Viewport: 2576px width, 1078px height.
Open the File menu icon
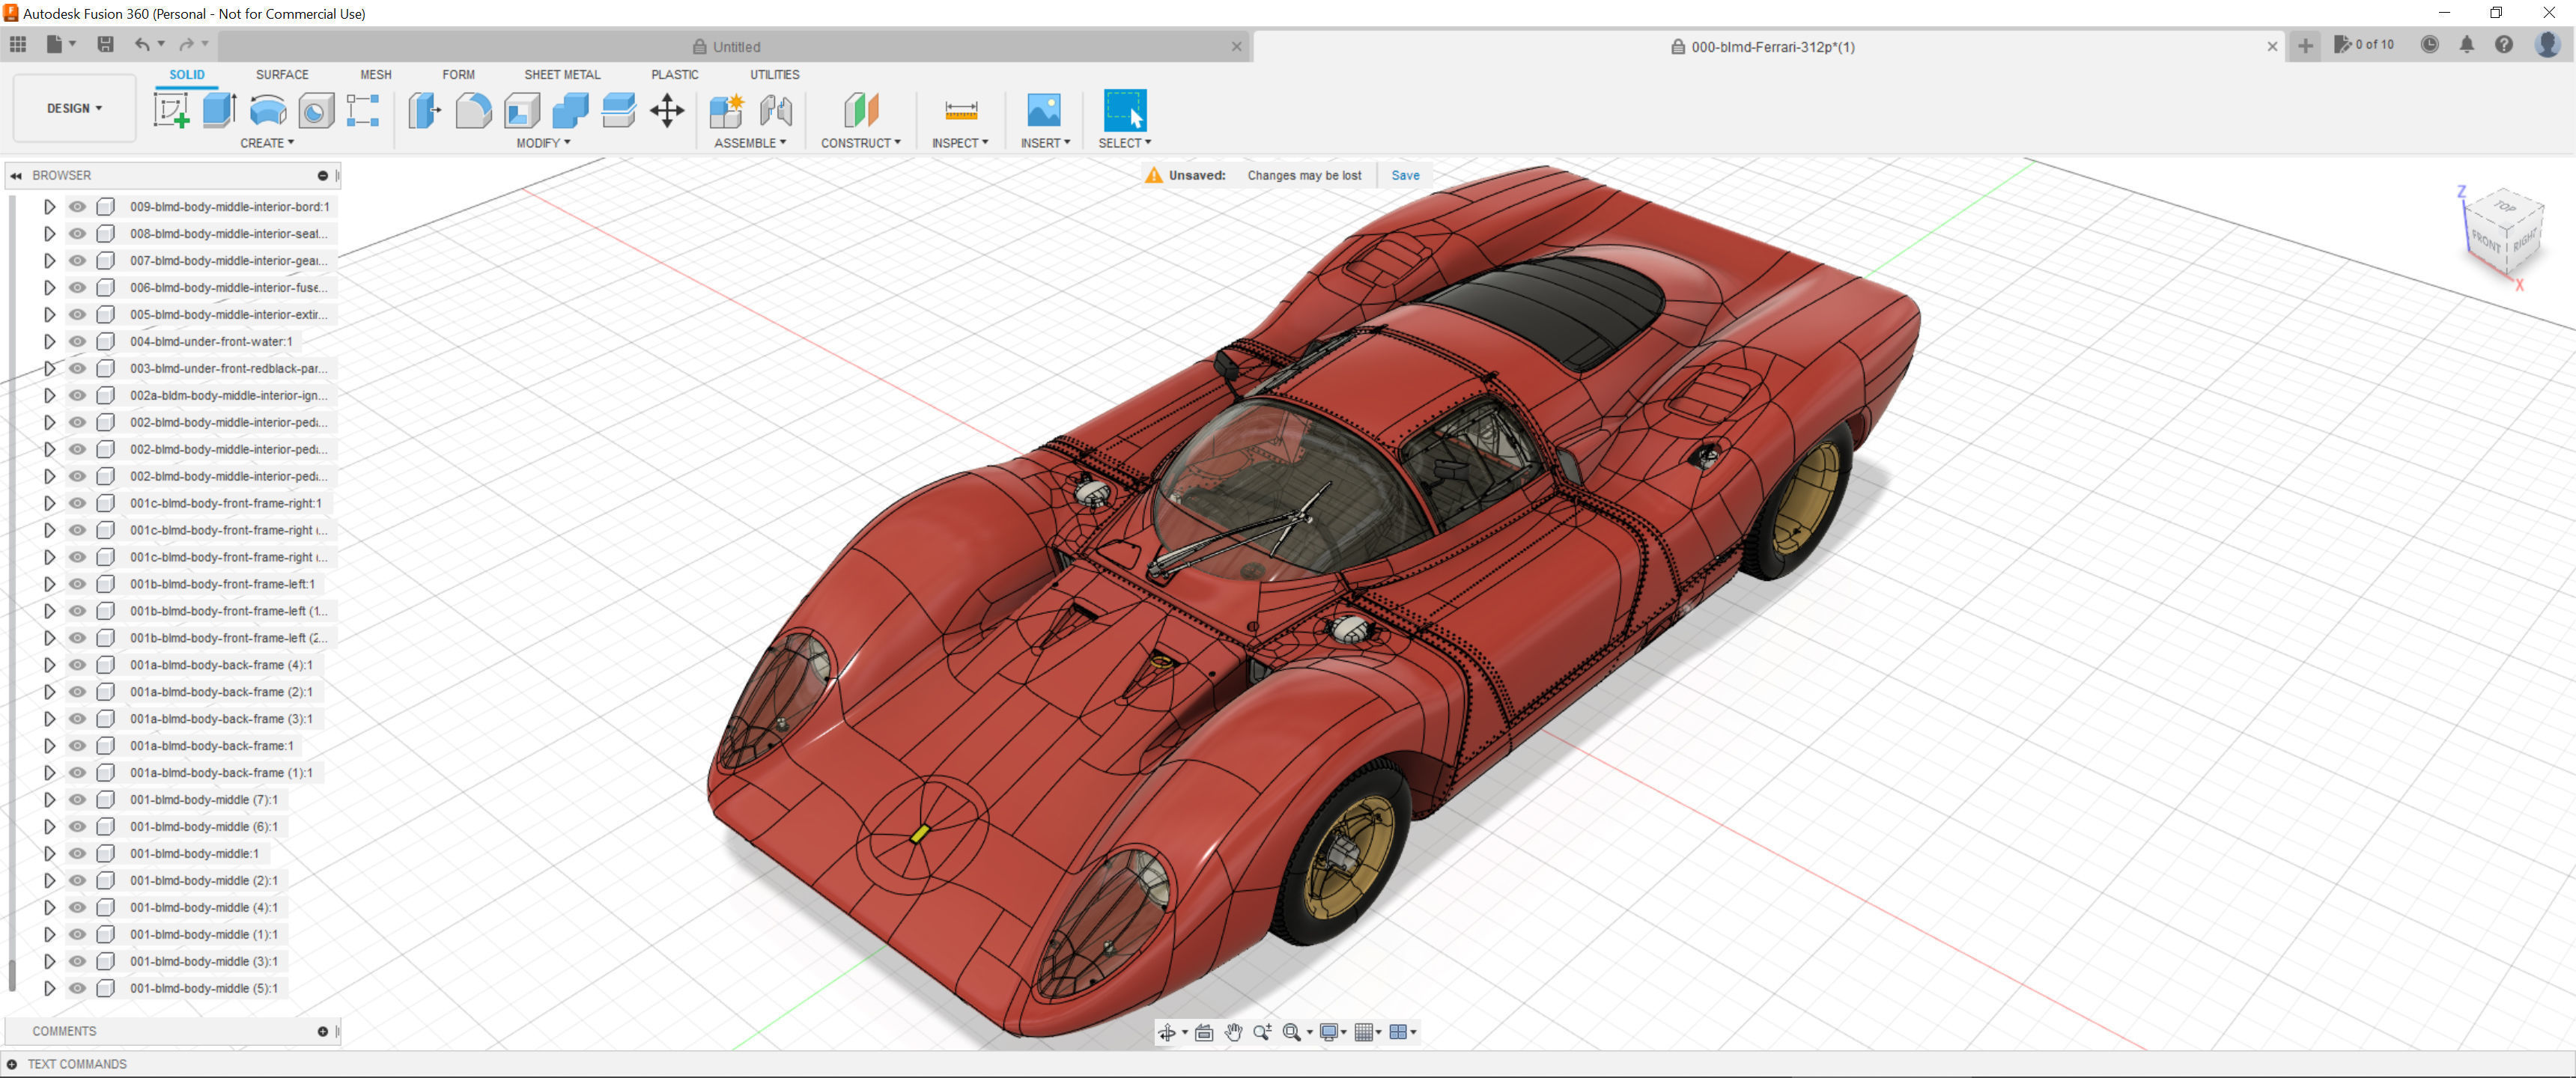pos(60,44)
